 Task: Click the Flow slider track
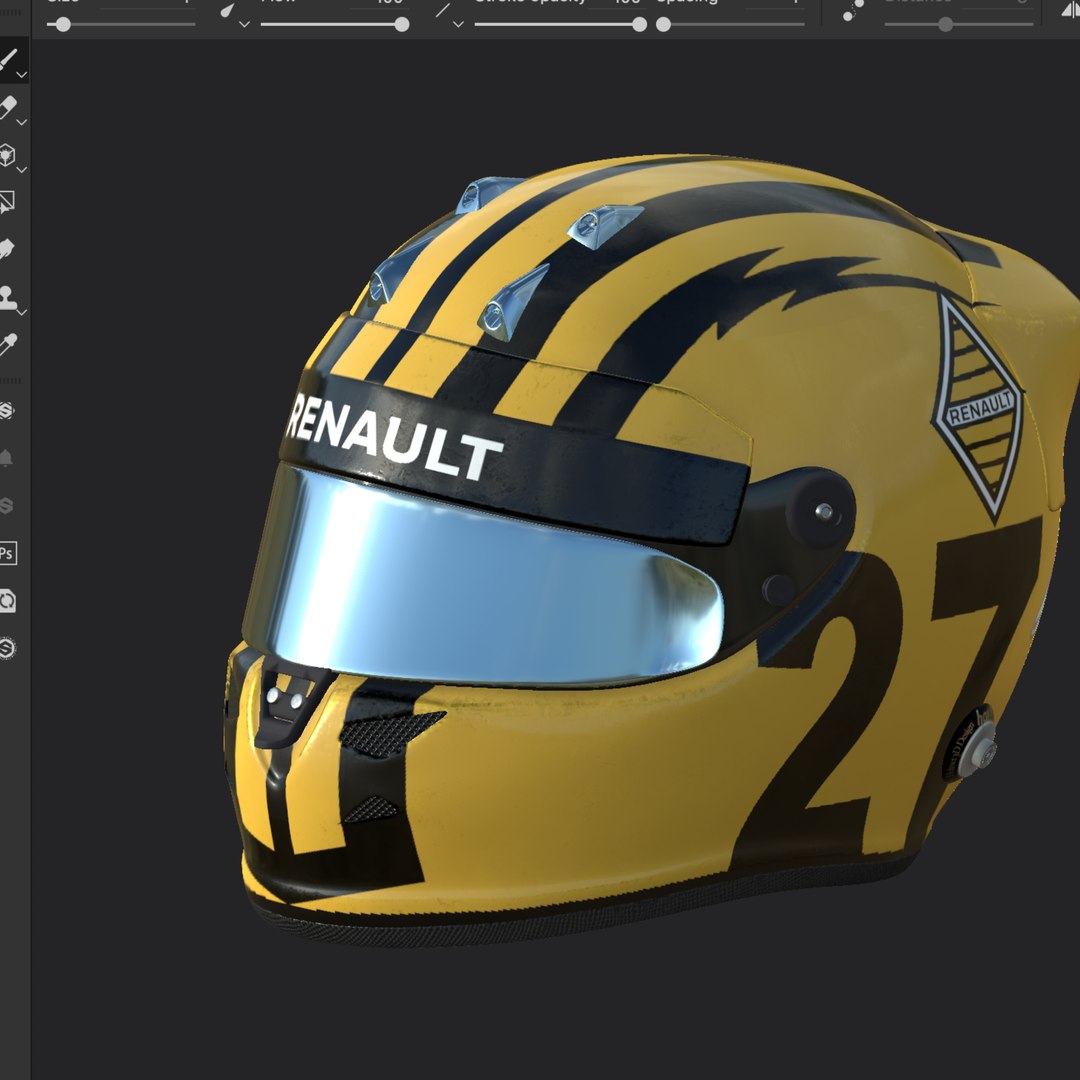335,25
